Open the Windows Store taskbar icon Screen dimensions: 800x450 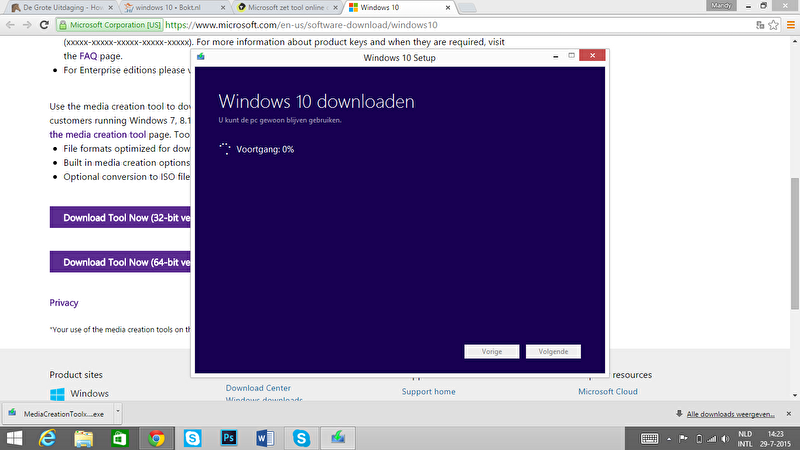[x=119, y=437]
